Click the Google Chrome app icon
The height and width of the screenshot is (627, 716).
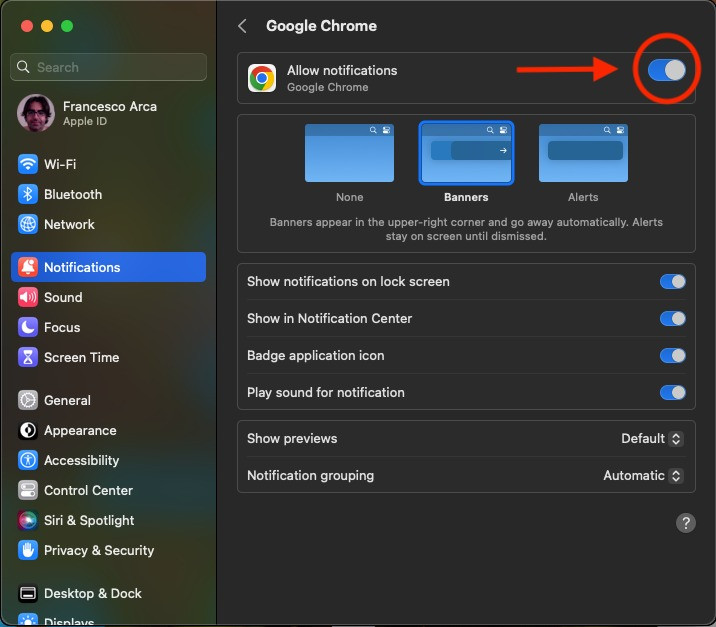262,78
